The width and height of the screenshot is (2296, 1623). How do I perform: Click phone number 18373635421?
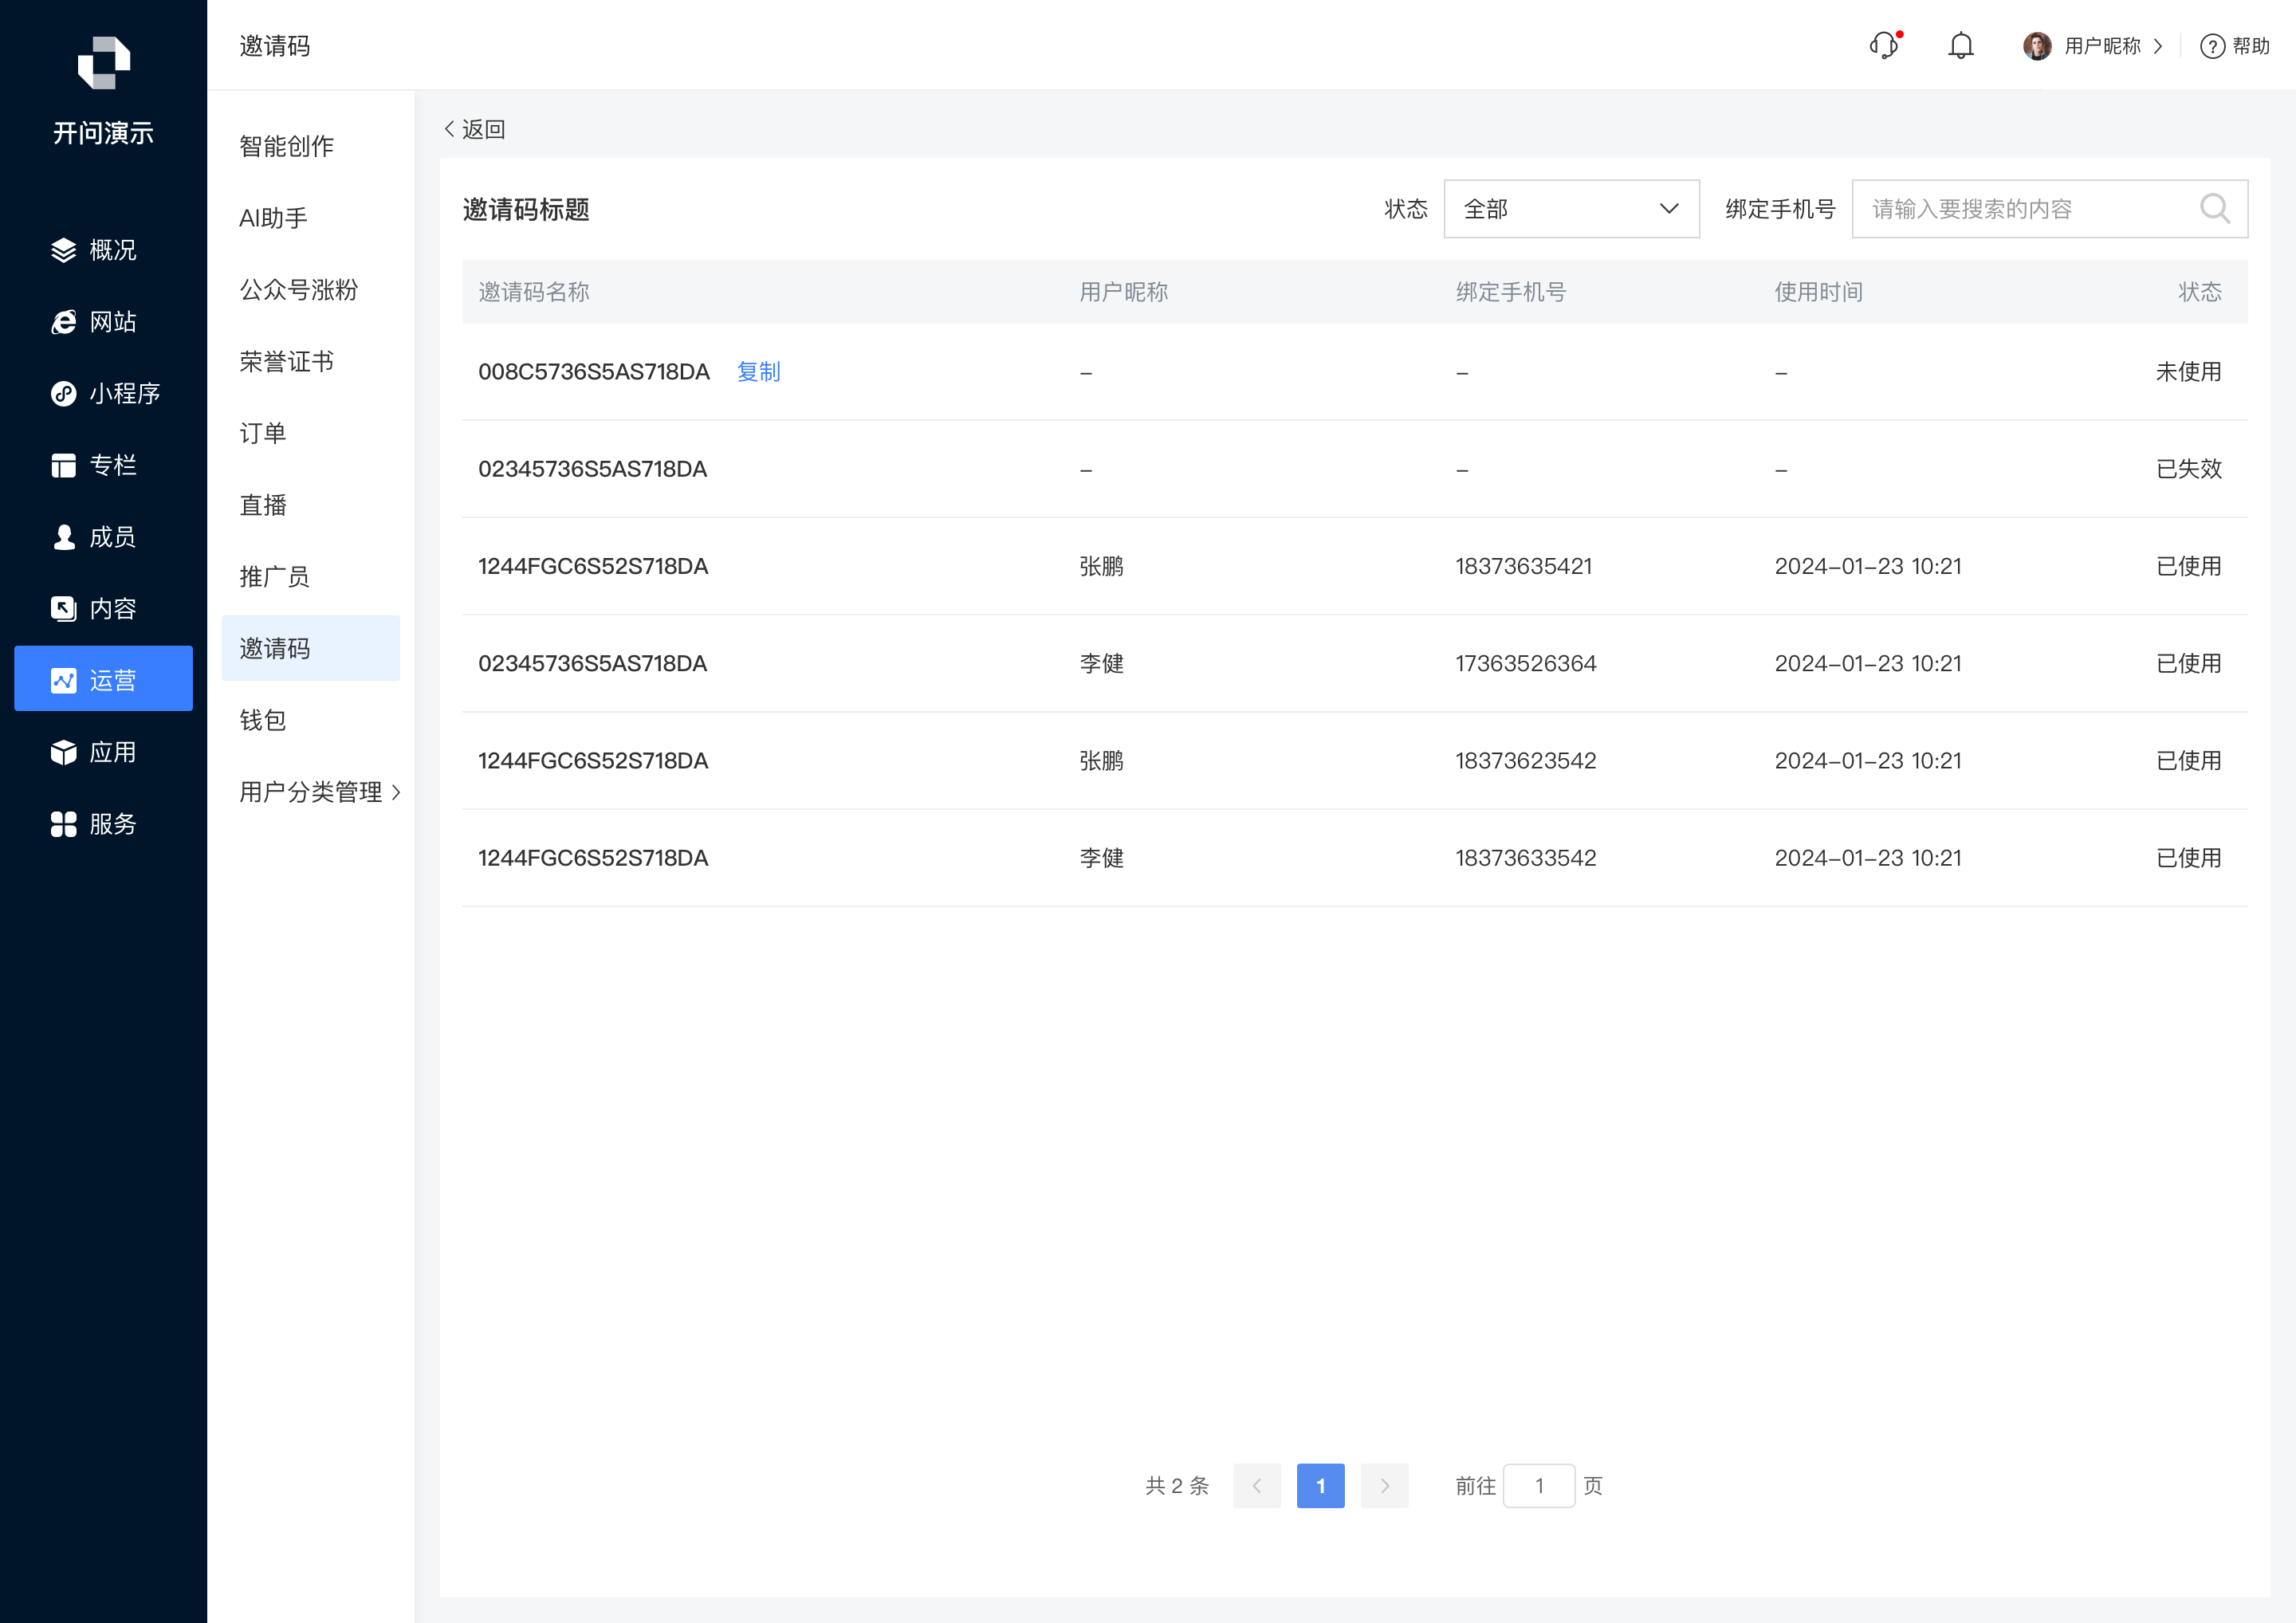pos(1524,566)
